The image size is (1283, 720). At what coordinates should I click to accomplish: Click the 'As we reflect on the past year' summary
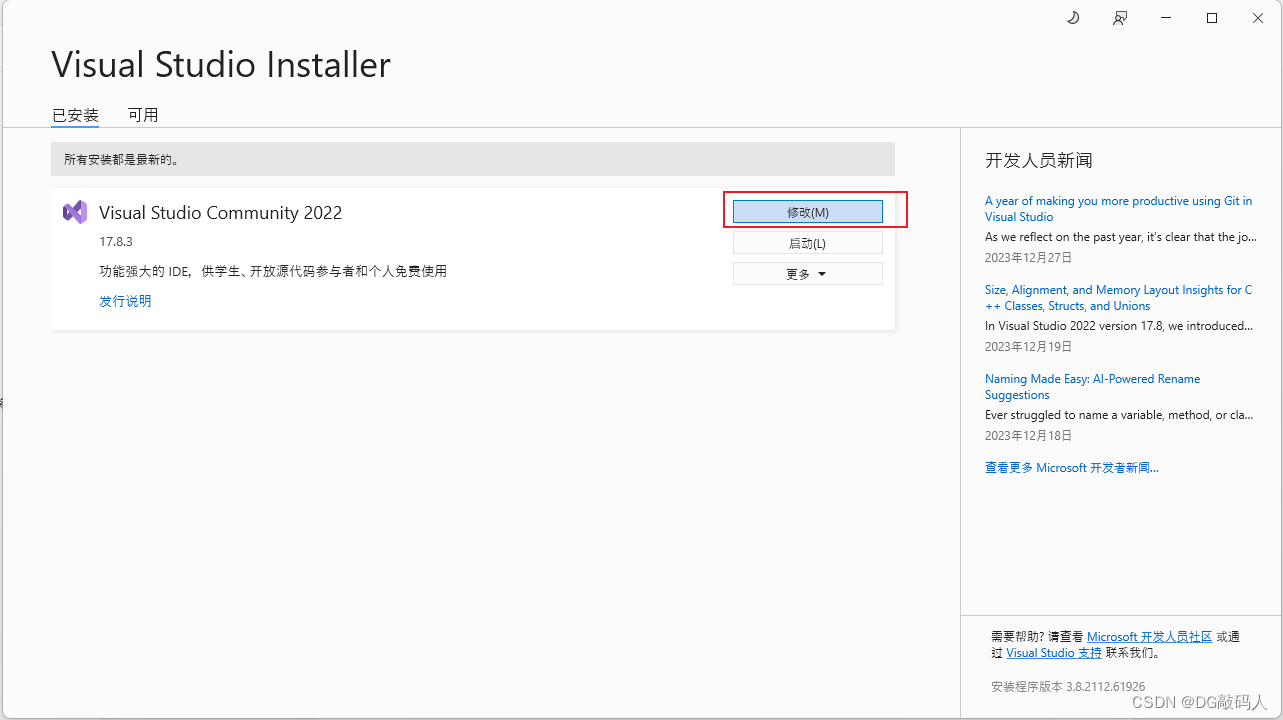[x=1119, y=237]
